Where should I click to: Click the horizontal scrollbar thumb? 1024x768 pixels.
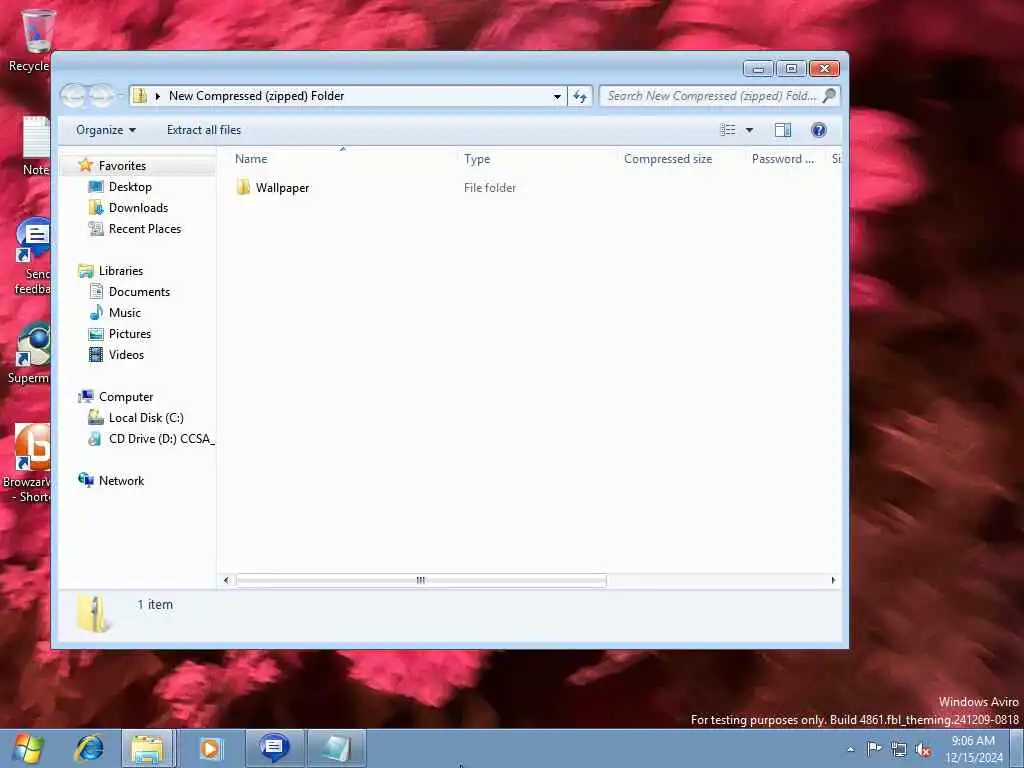click(x=421, y=580)
